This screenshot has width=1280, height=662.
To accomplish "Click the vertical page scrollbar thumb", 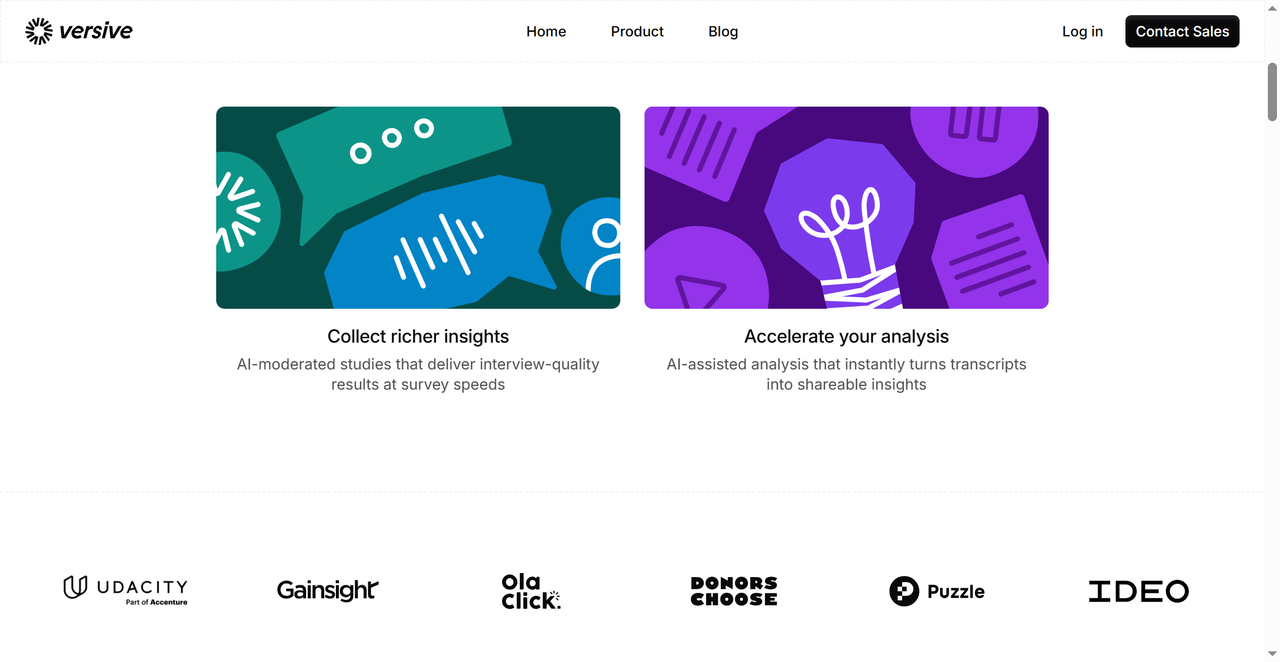I will tap(1273, 90).
